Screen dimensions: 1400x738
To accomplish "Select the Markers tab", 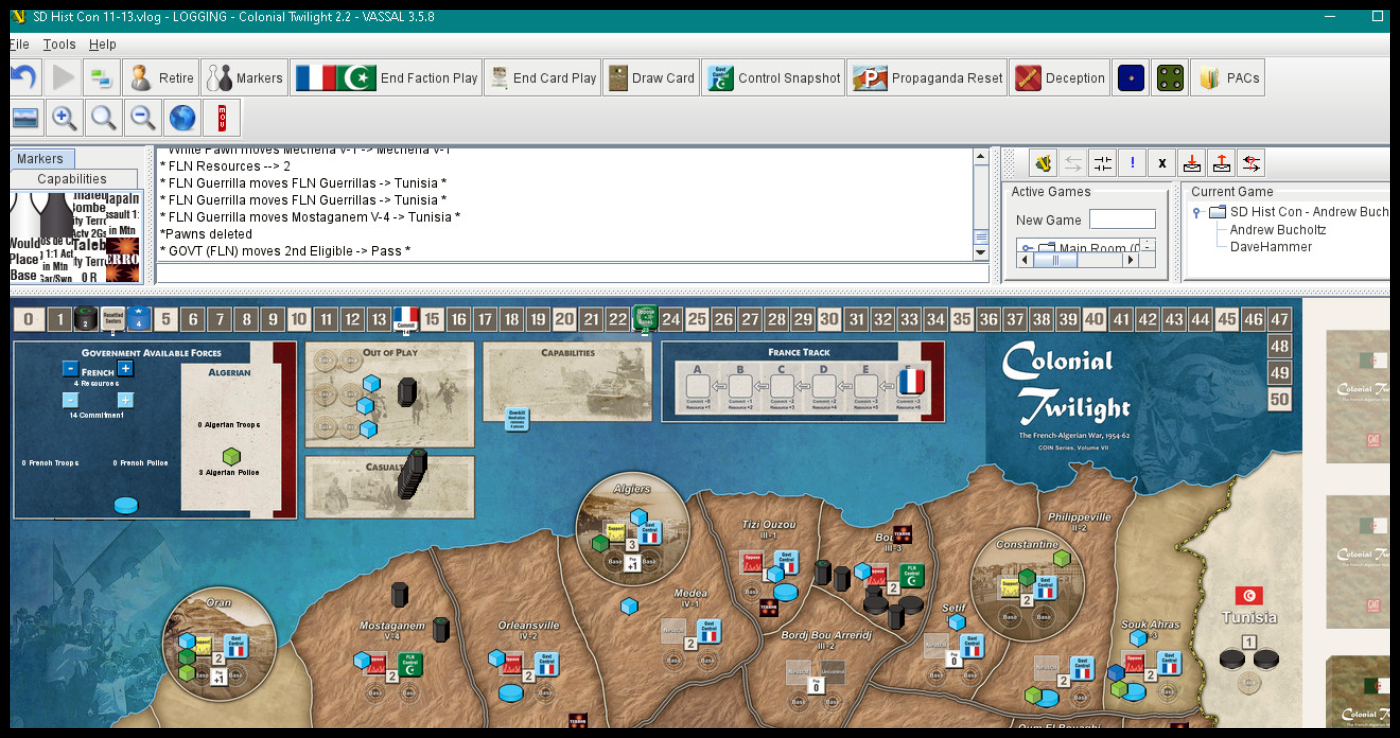I will coord(40,159).
